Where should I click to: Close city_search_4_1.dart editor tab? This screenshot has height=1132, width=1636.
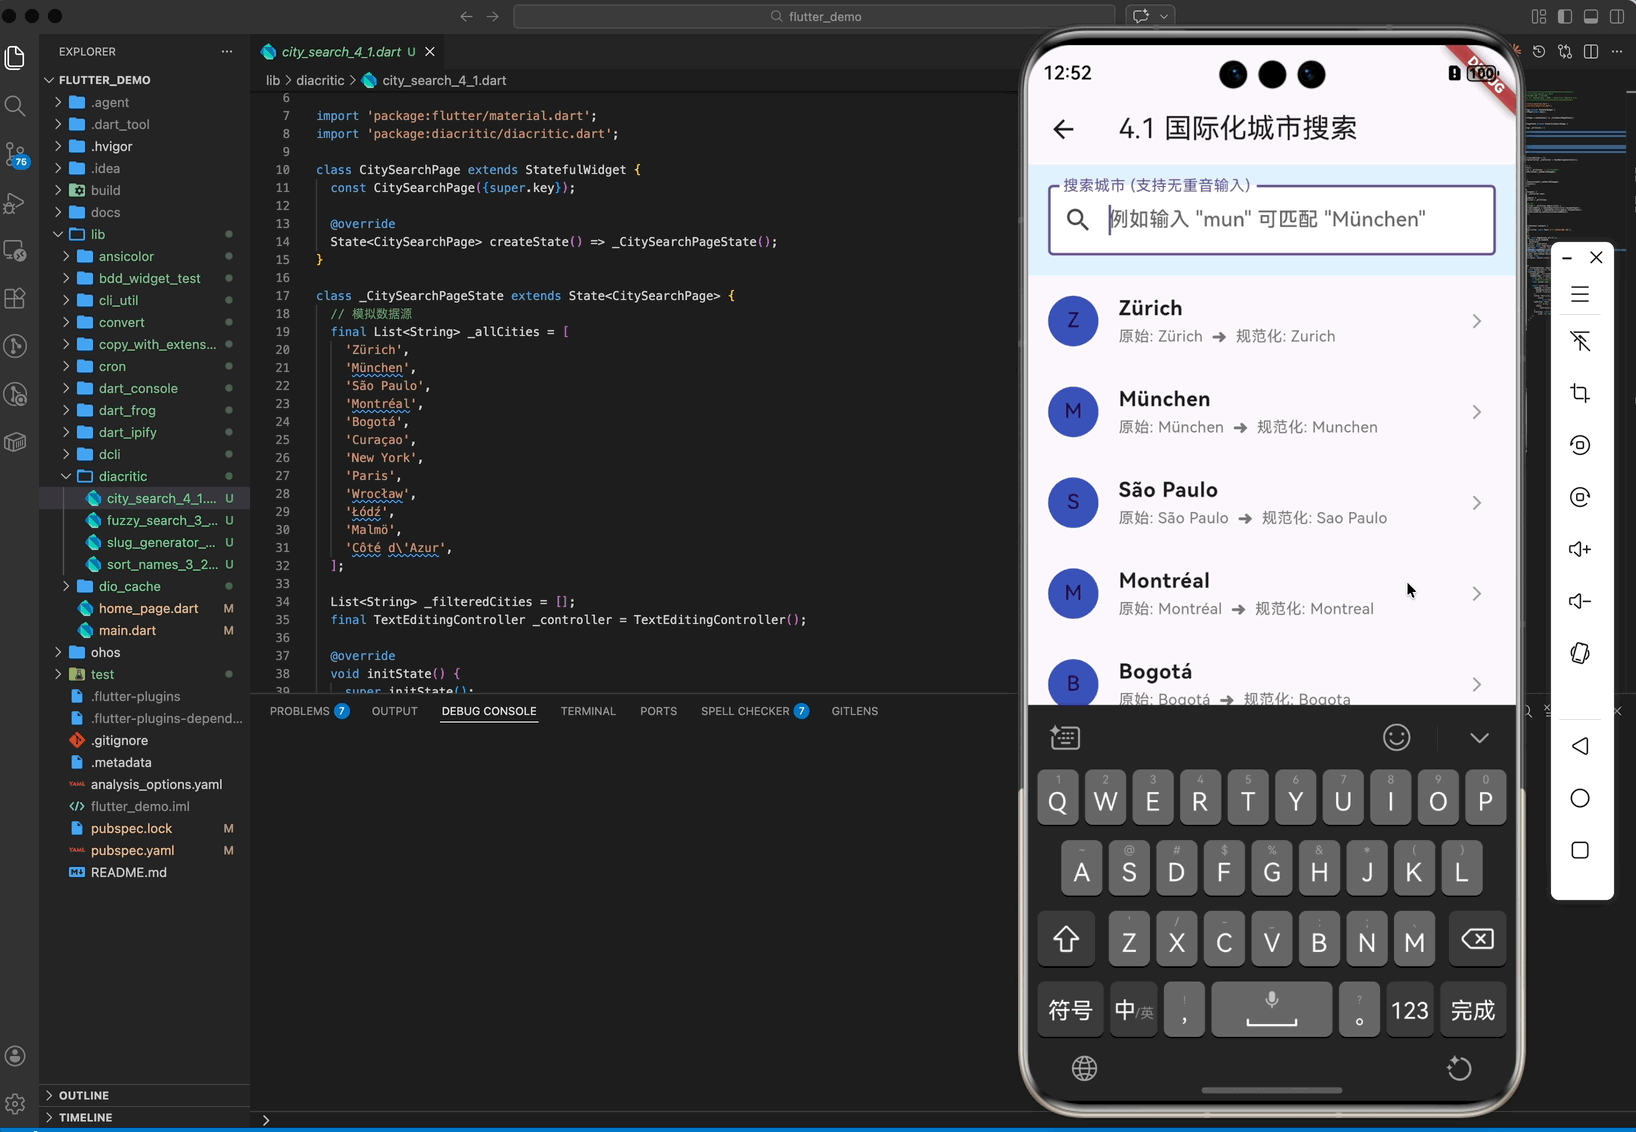click(x=430, y=51)
